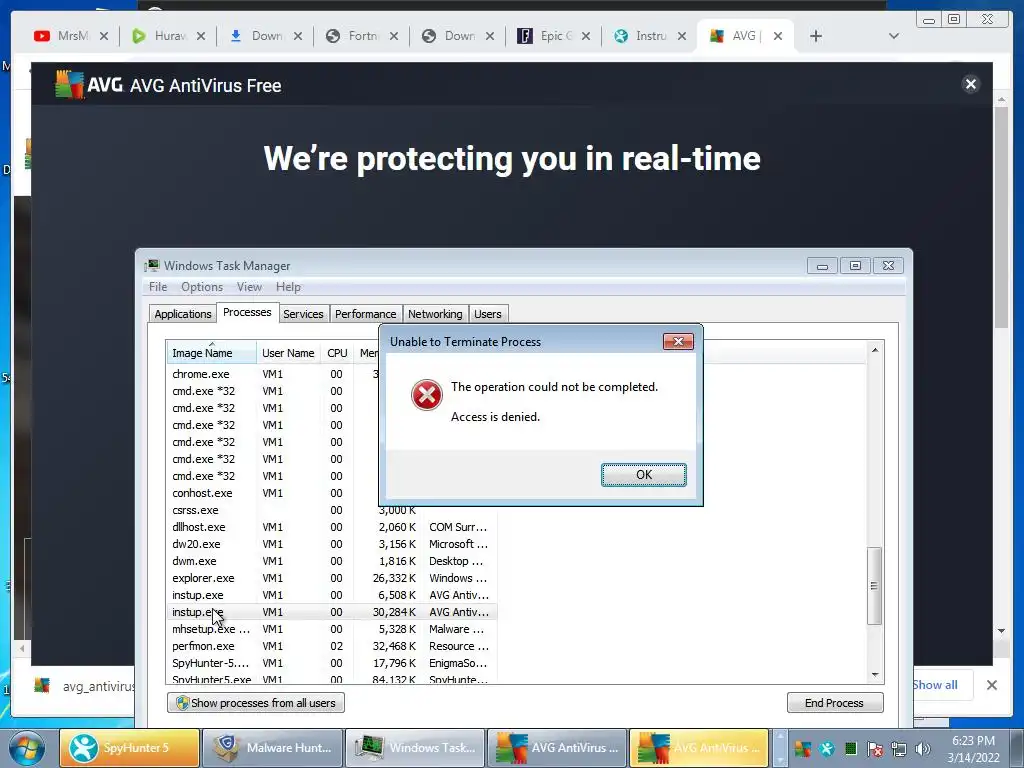Switch to the Users tab in Task Manager
Viewport: 1024px width, 768px height.
click(488, 314)
